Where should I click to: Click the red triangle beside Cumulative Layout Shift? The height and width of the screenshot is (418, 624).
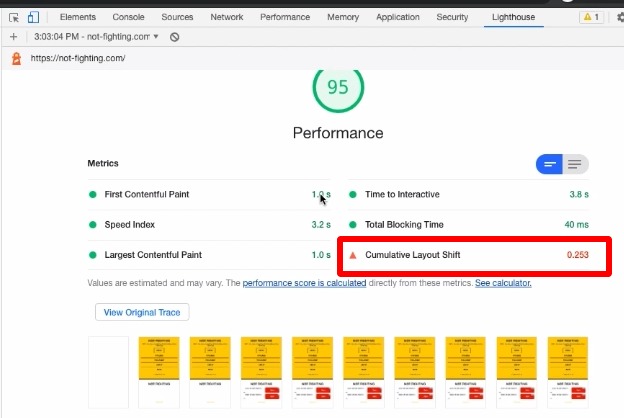coord(353,255)
